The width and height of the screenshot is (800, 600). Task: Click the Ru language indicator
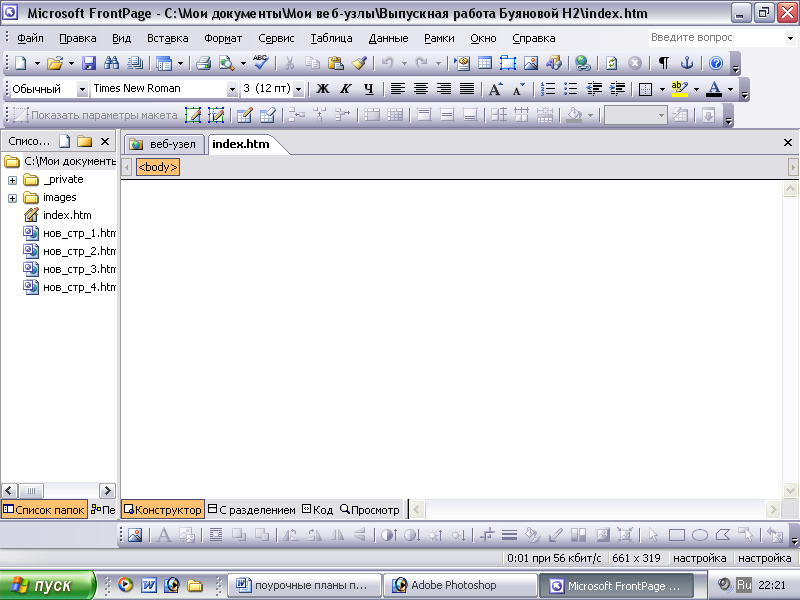(744, 585)
